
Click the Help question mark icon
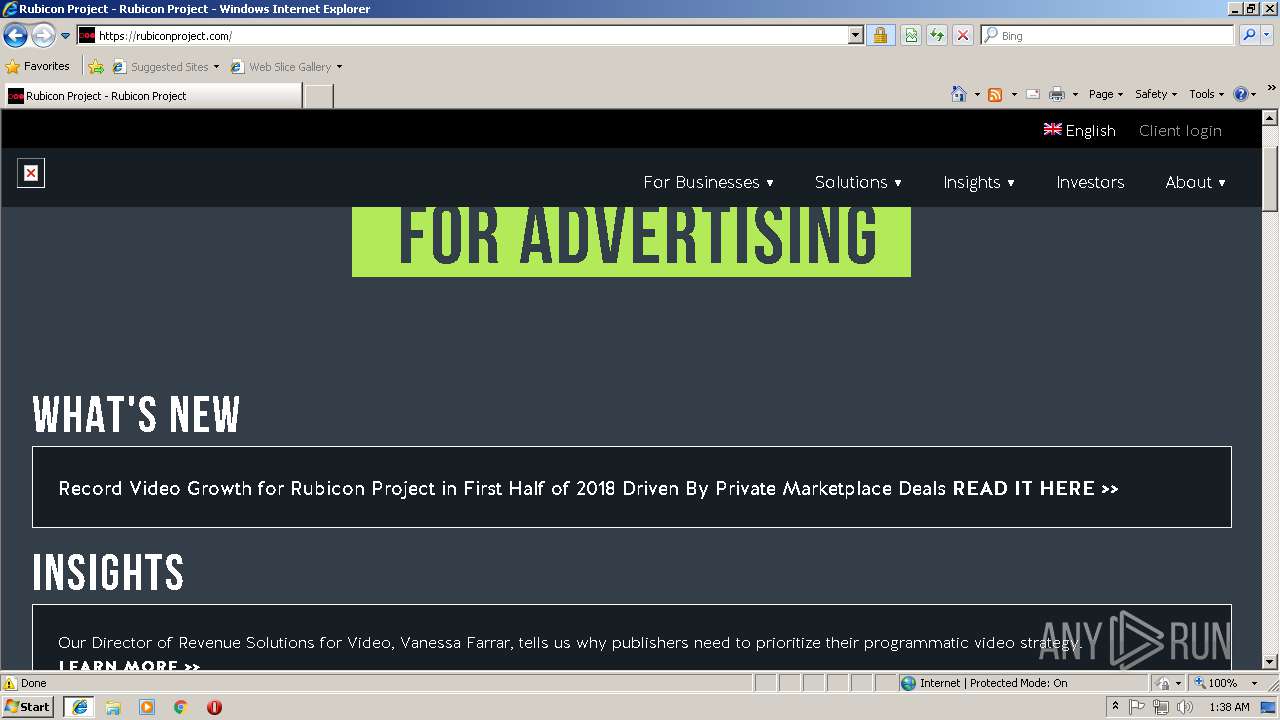point(1241,94)
